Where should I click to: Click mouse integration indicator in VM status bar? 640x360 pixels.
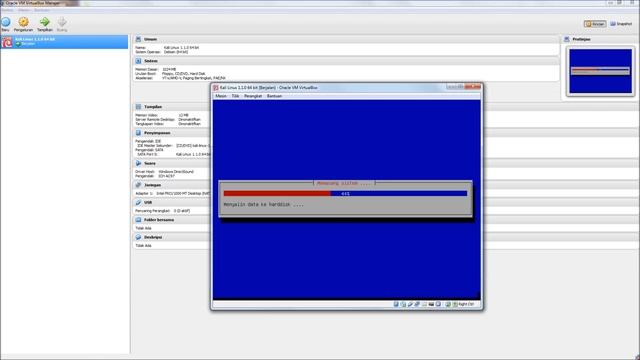[448, 304]
